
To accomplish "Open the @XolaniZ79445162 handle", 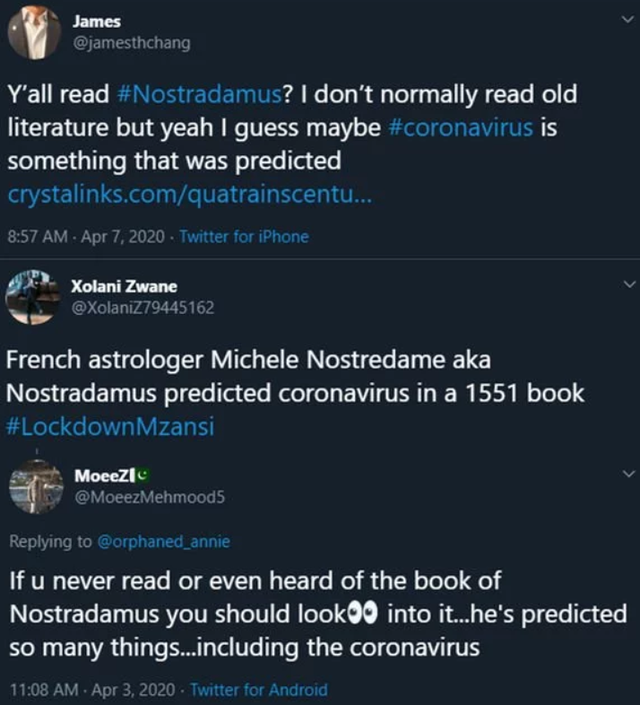I will pos(142,306).
